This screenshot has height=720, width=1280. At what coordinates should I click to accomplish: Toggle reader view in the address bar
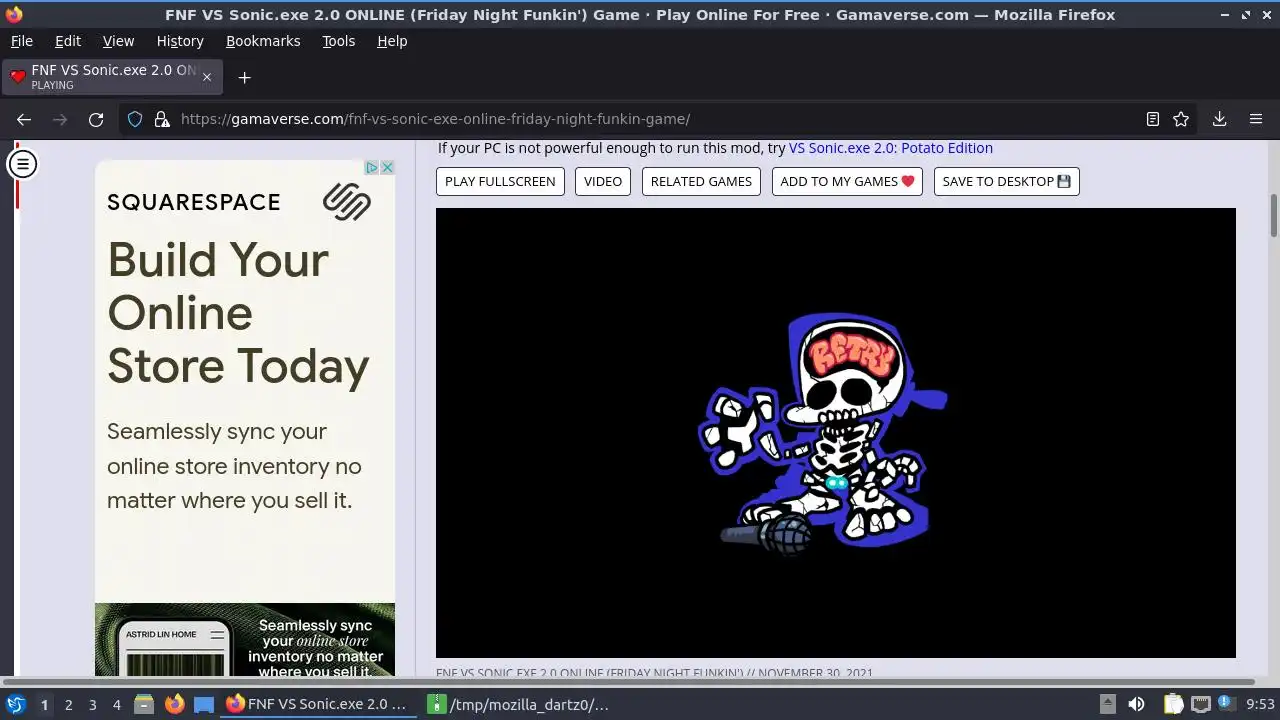tap(1153, 119)
